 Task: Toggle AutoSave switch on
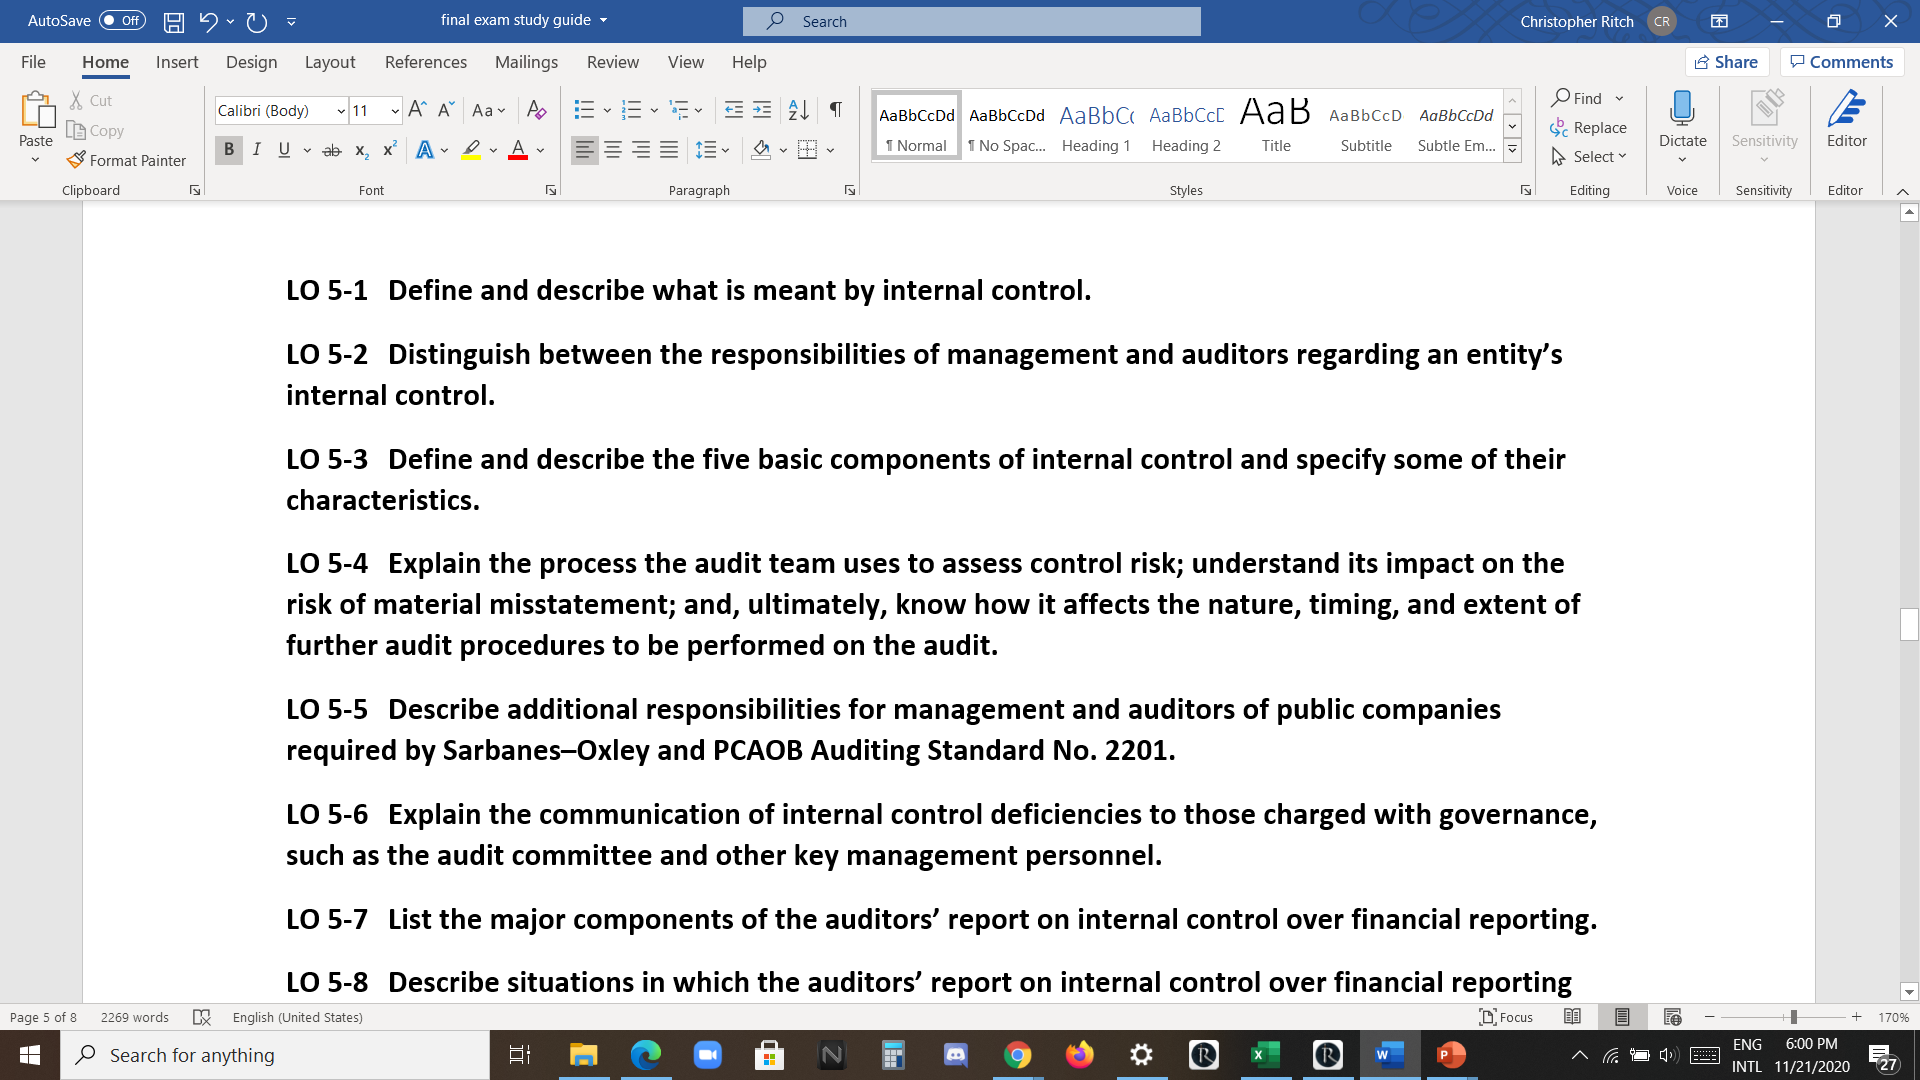click(x=122, y=20)
